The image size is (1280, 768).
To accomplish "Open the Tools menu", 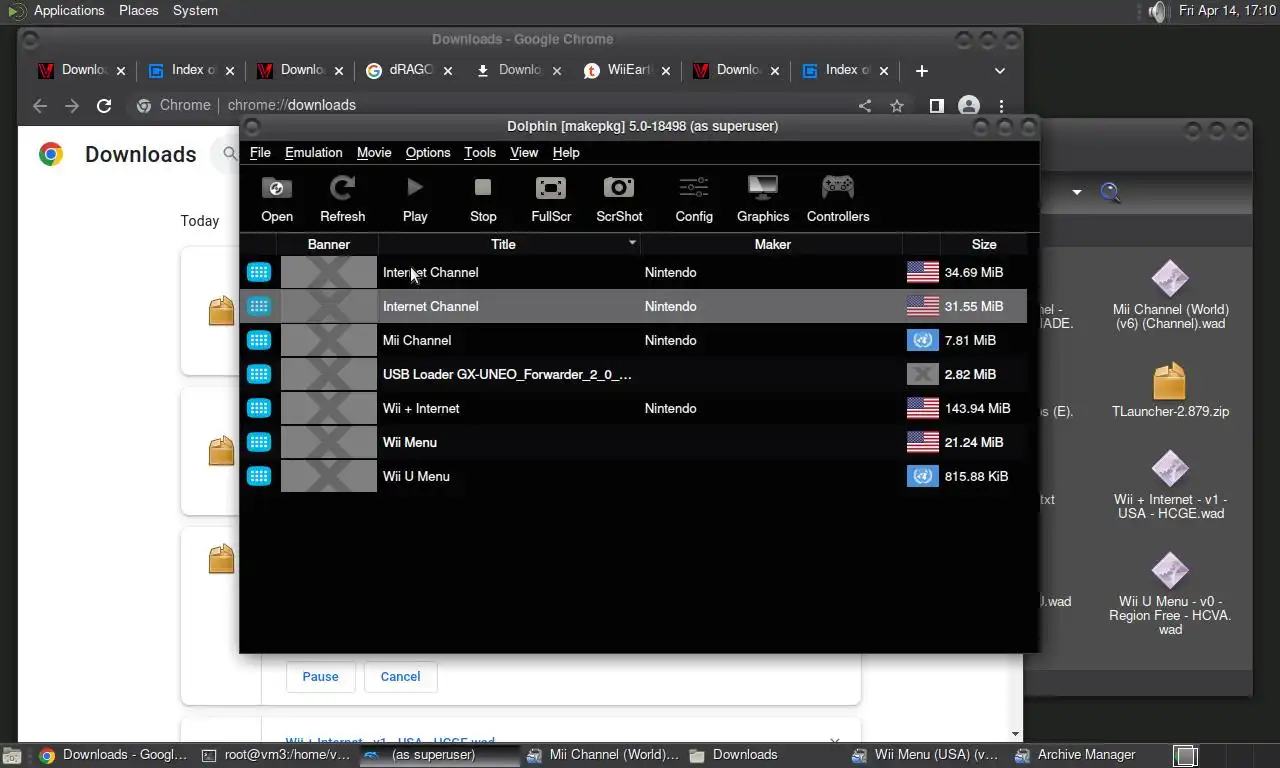I will point(480,152).
